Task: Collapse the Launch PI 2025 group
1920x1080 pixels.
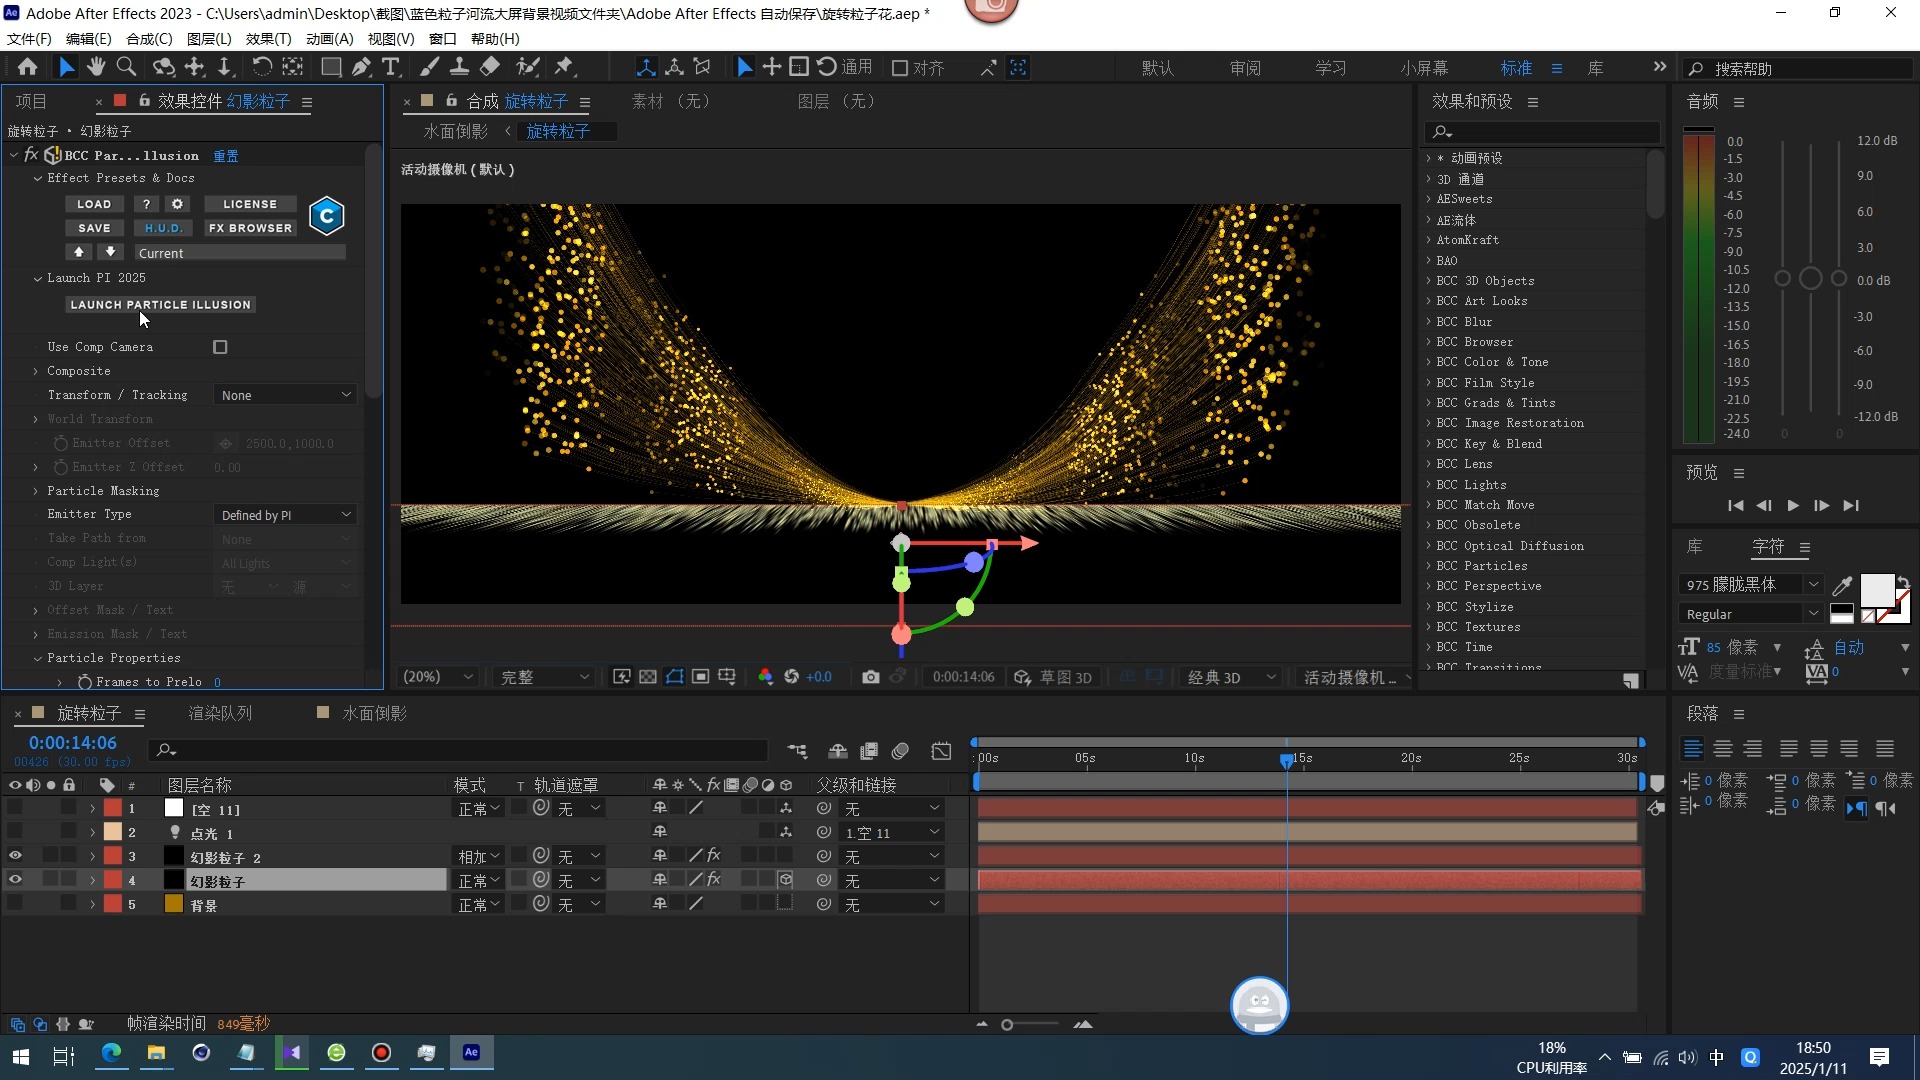Action: [38, 279]
